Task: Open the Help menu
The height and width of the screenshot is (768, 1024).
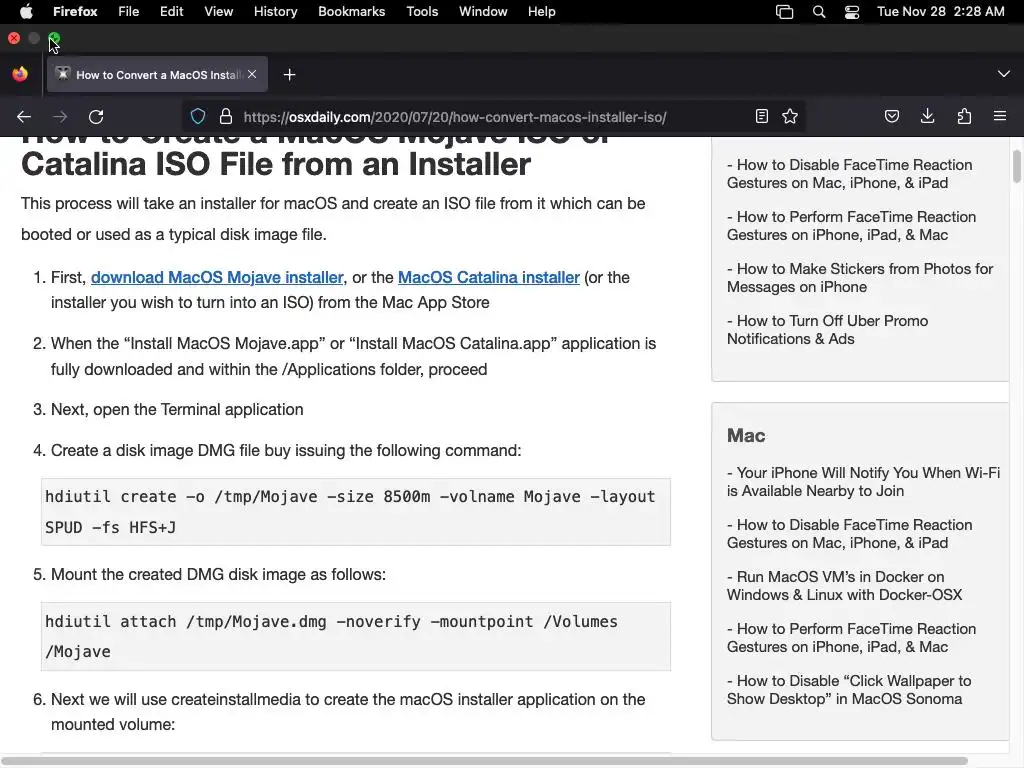Action: coord(541,12)
